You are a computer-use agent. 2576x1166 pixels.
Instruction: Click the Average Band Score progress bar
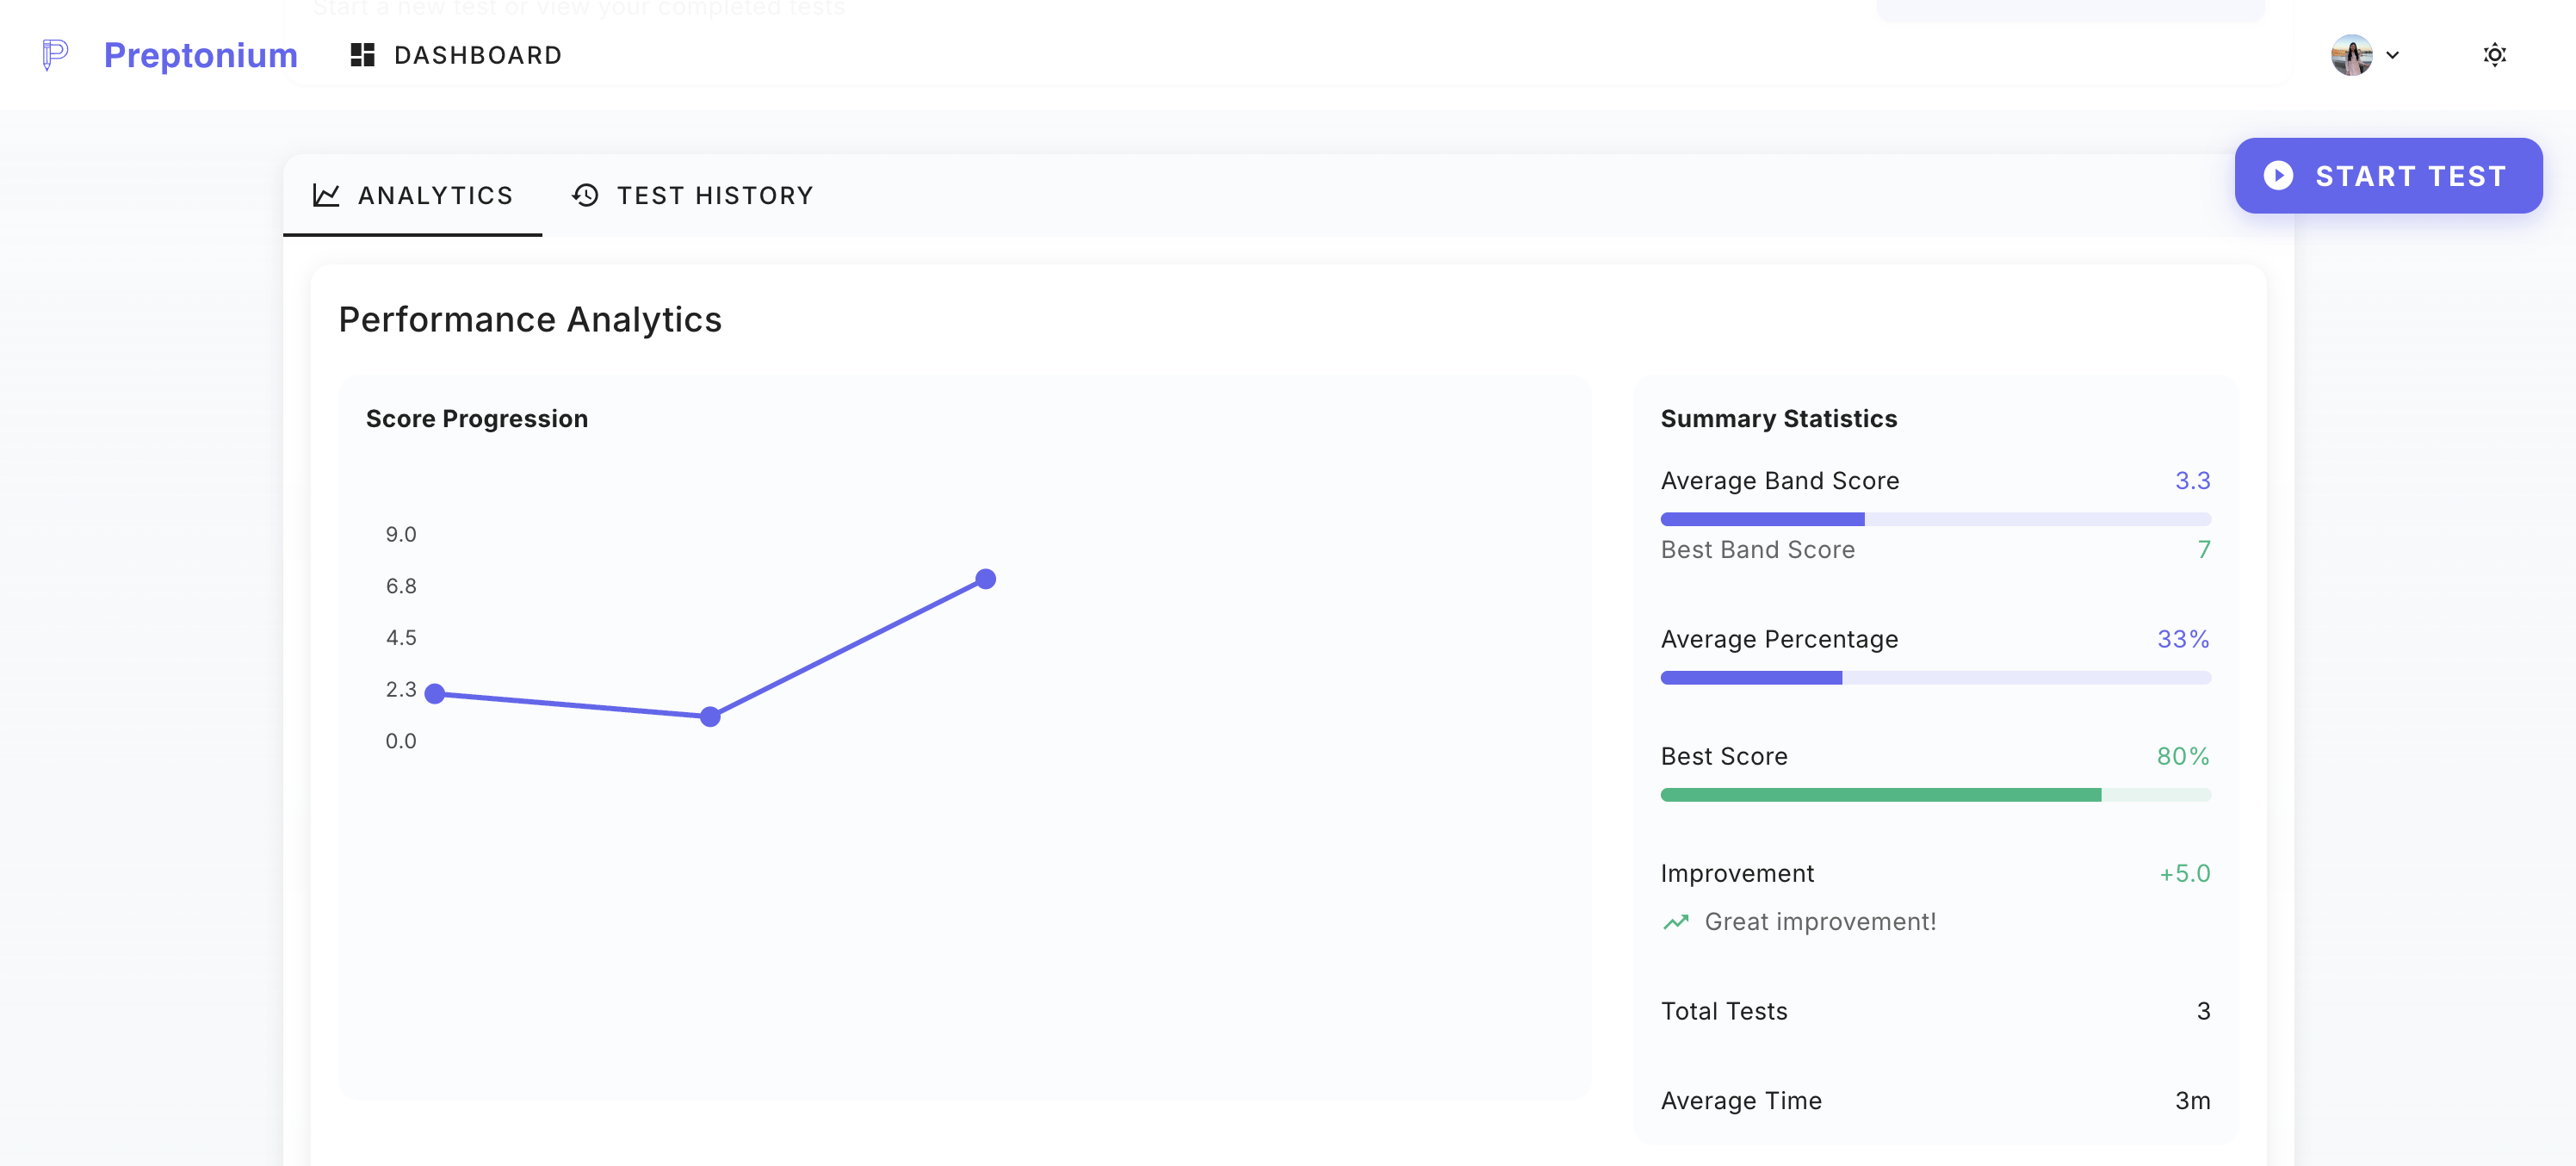(1935, 519)
